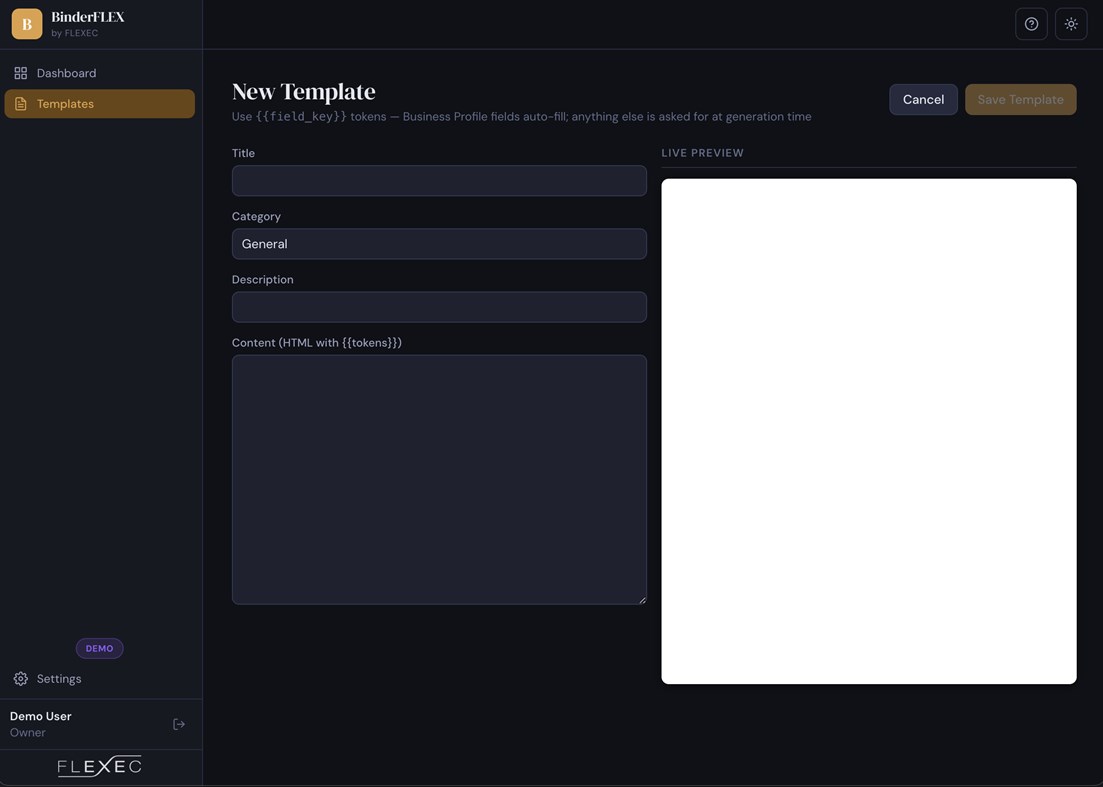
Task: Focus the Title input field
Action: tap(439, 181)
